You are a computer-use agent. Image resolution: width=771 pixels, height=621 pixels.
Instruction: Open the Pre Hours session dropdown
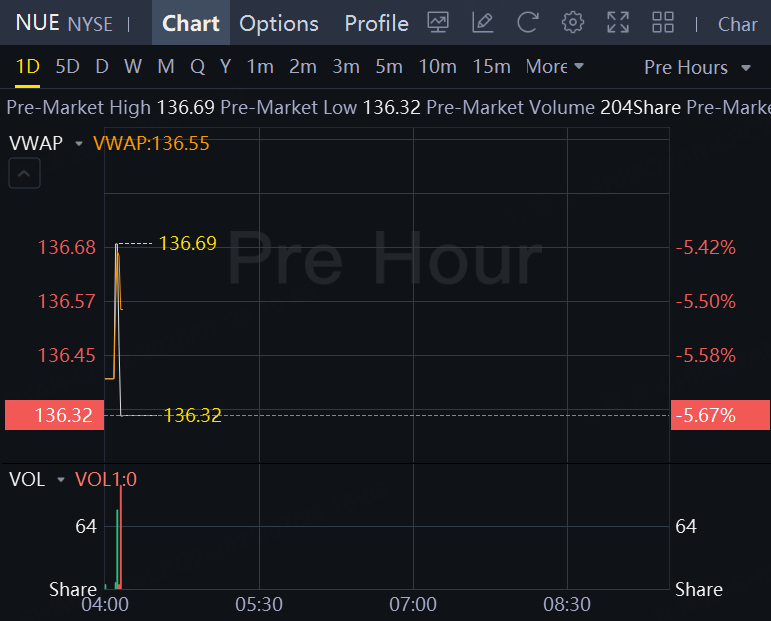tap(697, 67)
